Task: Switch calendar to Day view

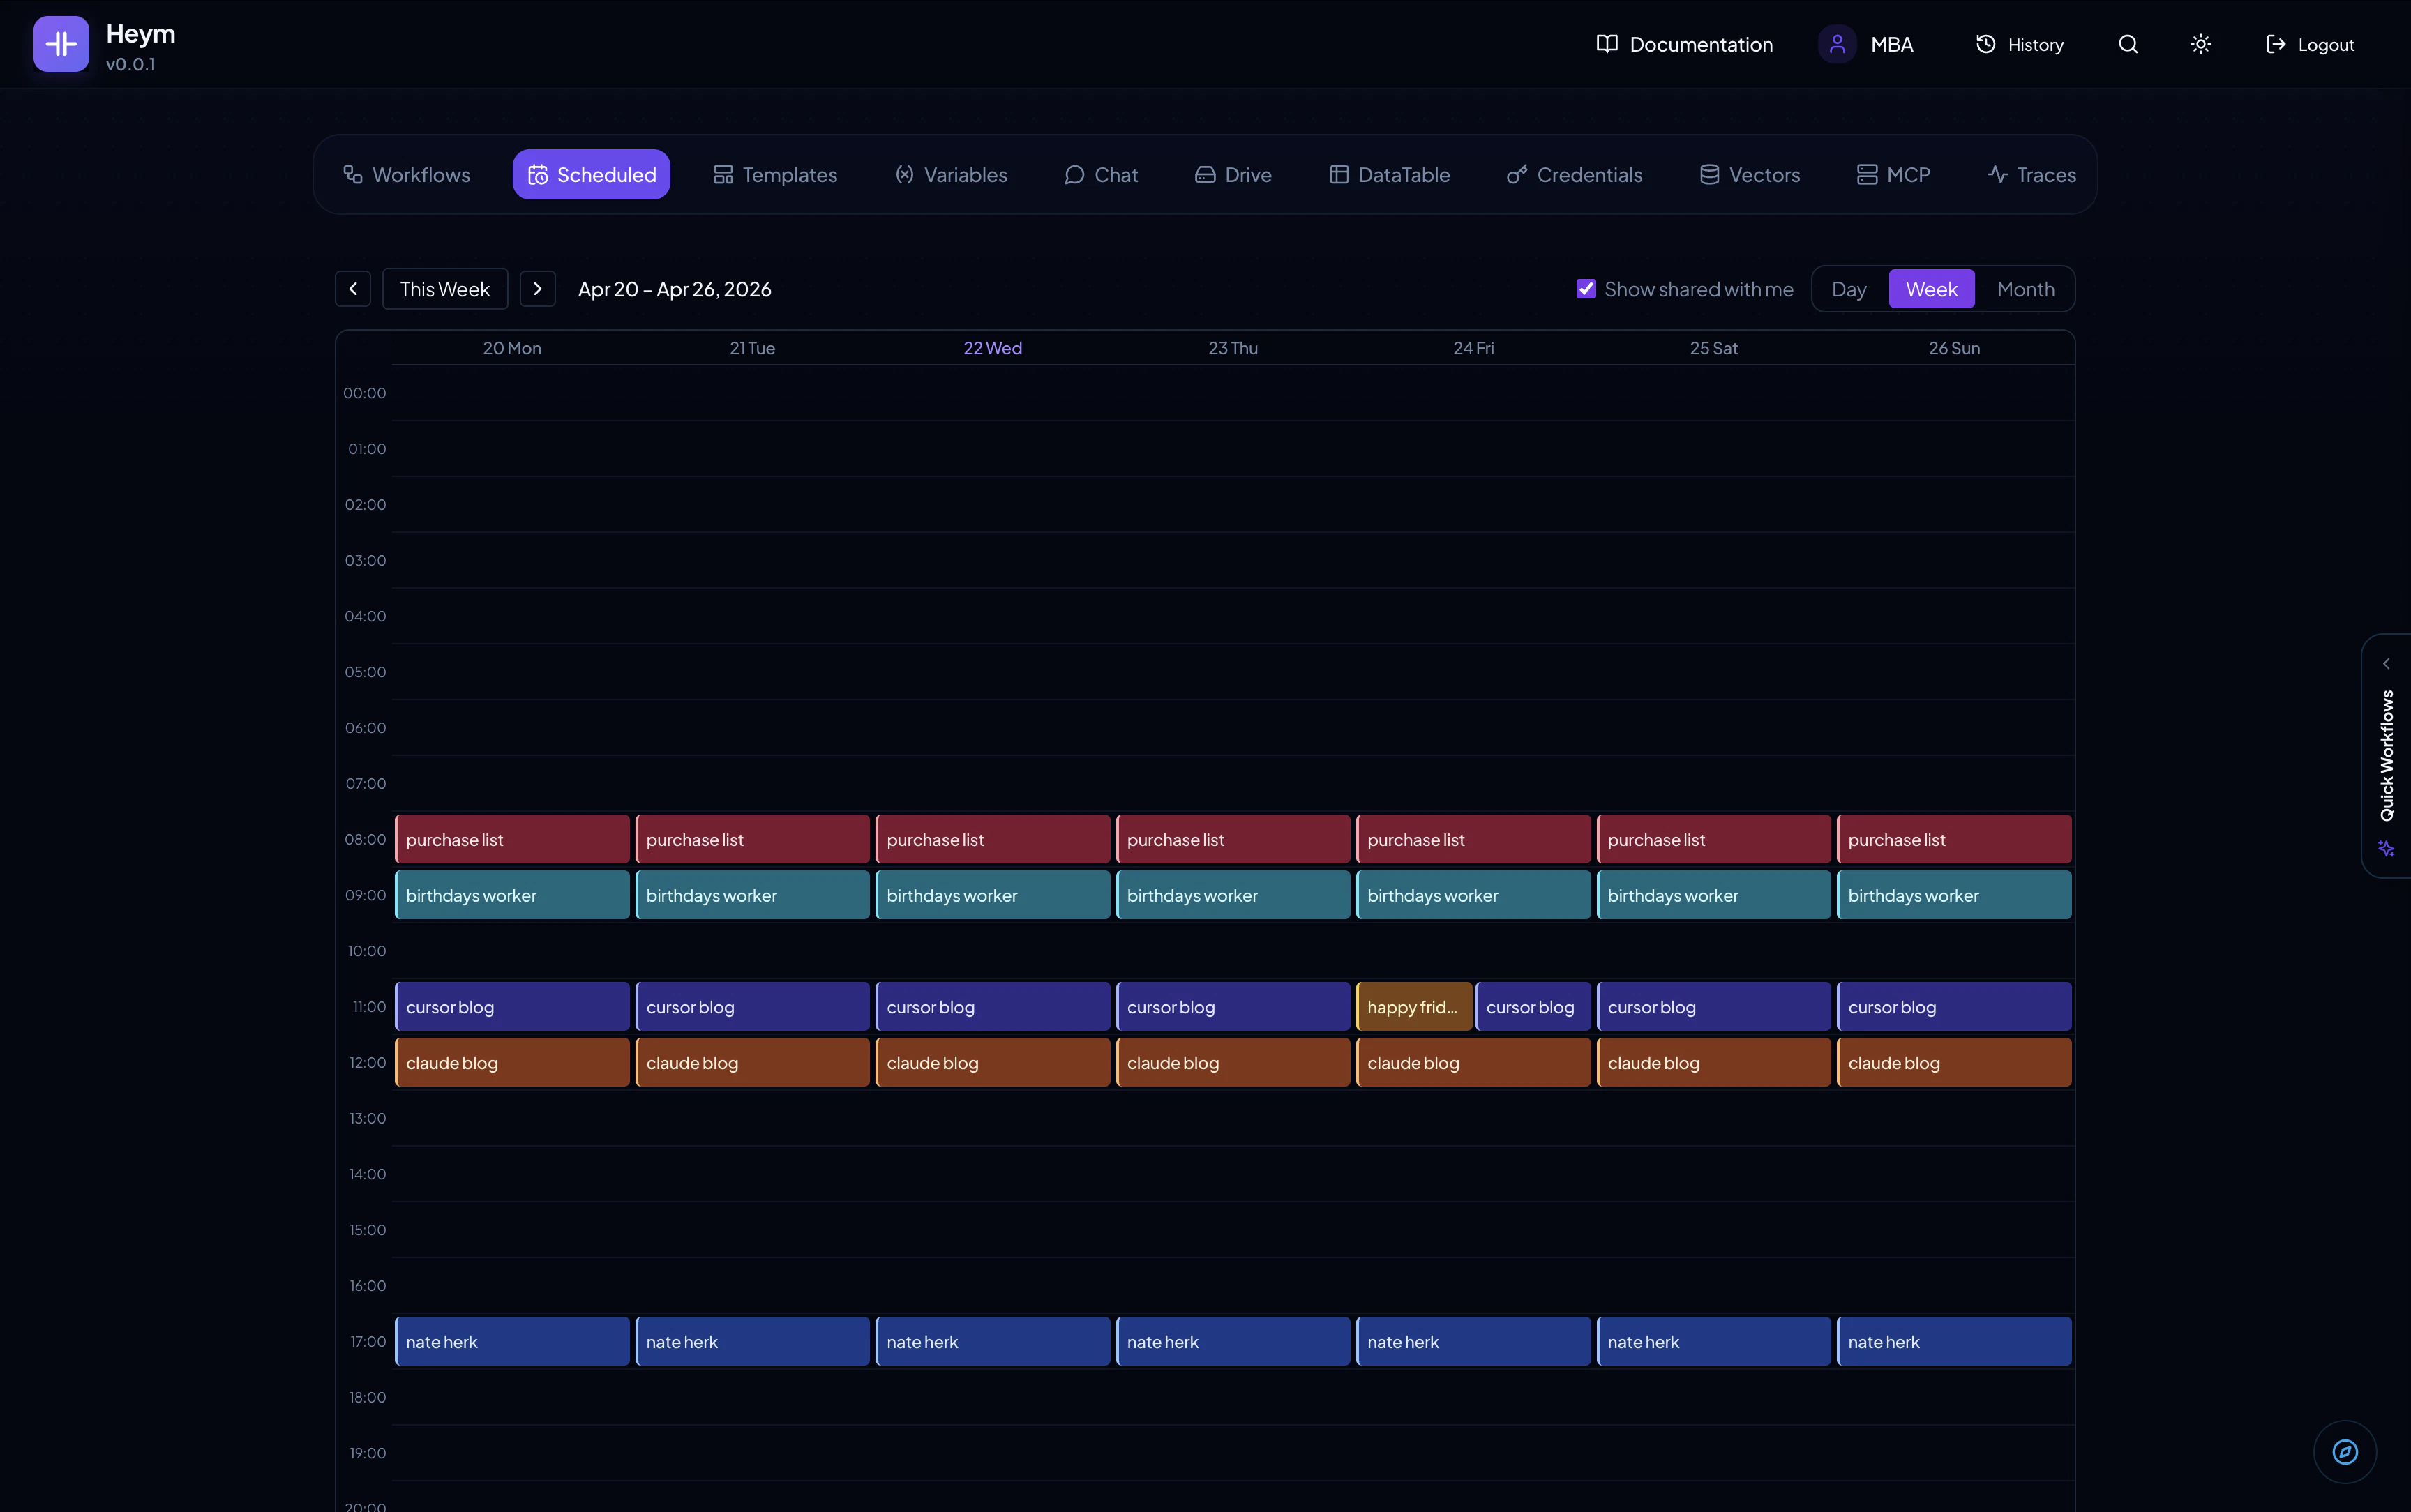Action: 1848,288
